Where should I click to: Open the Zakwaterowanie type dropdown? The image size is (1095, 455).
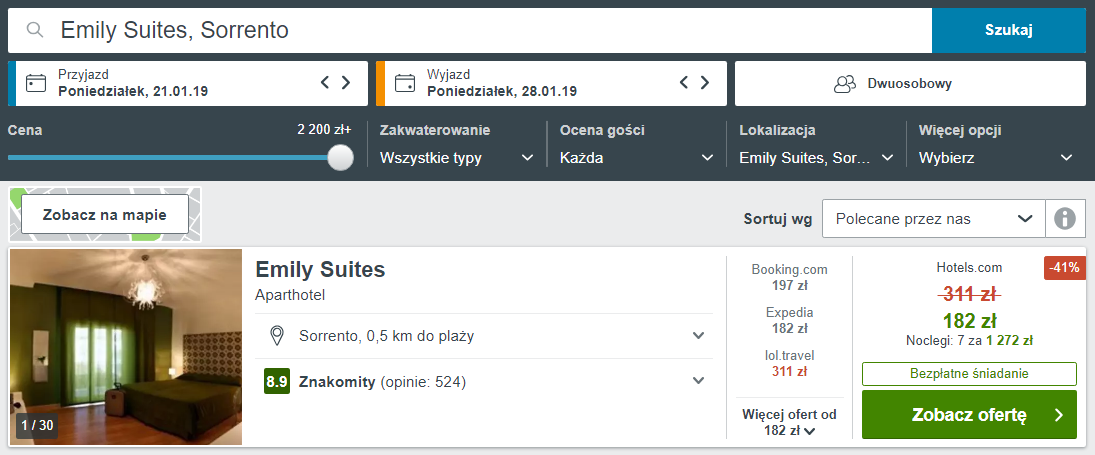457,158
